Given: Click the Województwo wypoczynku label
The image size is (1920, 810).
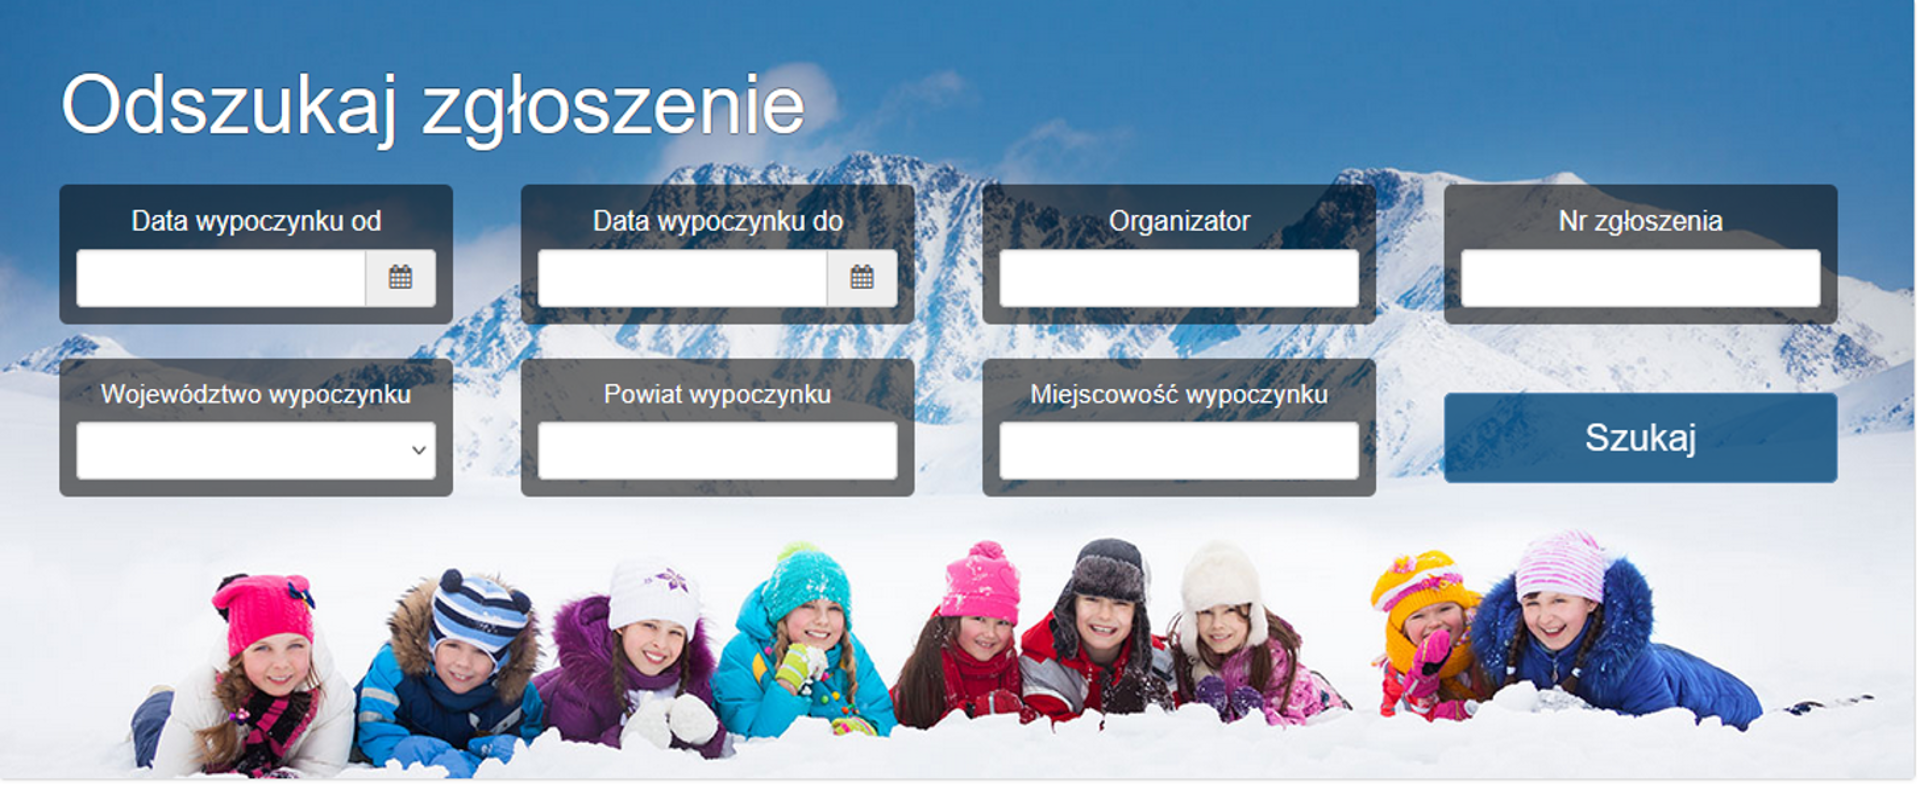Looking at the screenshot, I should click(x=256, y=395).
